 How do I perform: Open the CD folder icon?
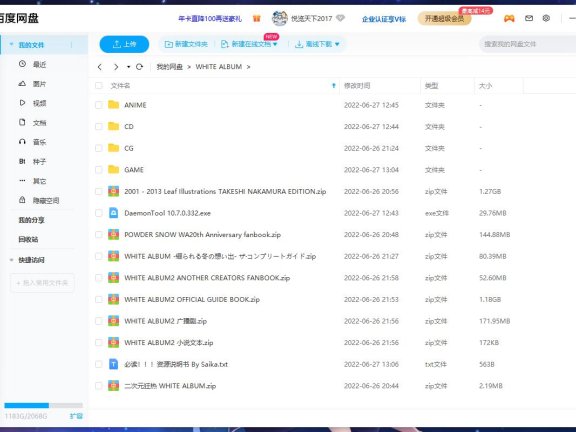tap(114, 126)
